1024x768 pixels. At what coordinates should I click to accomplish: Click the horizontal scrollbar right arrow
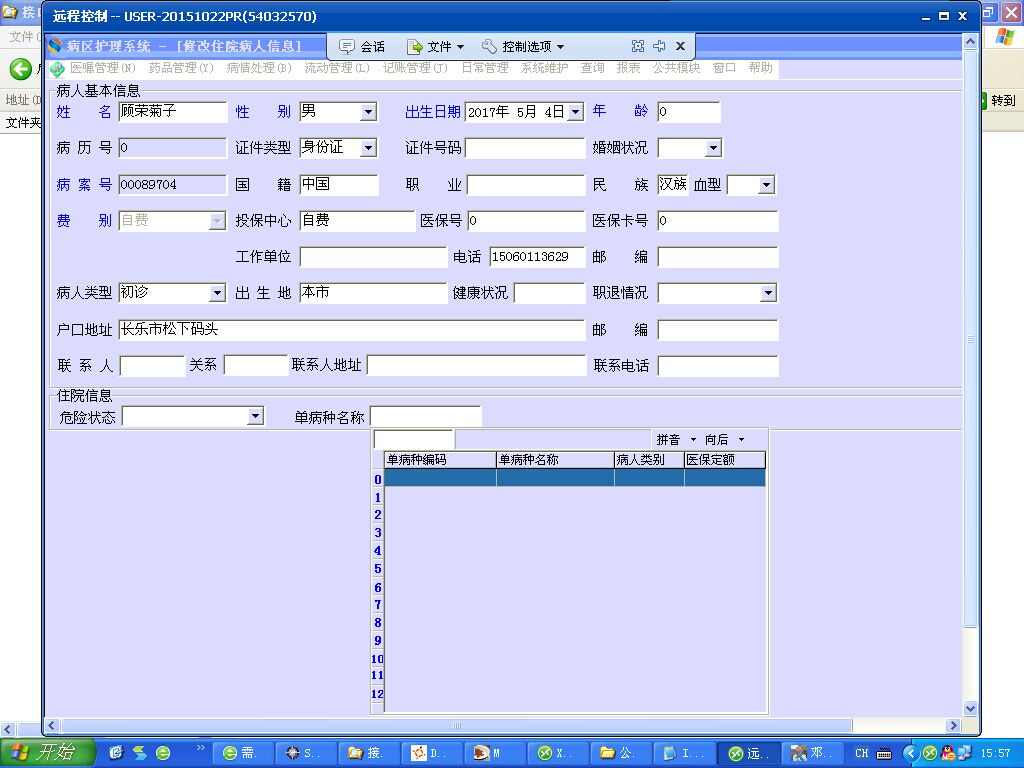(x=953, y=725)
